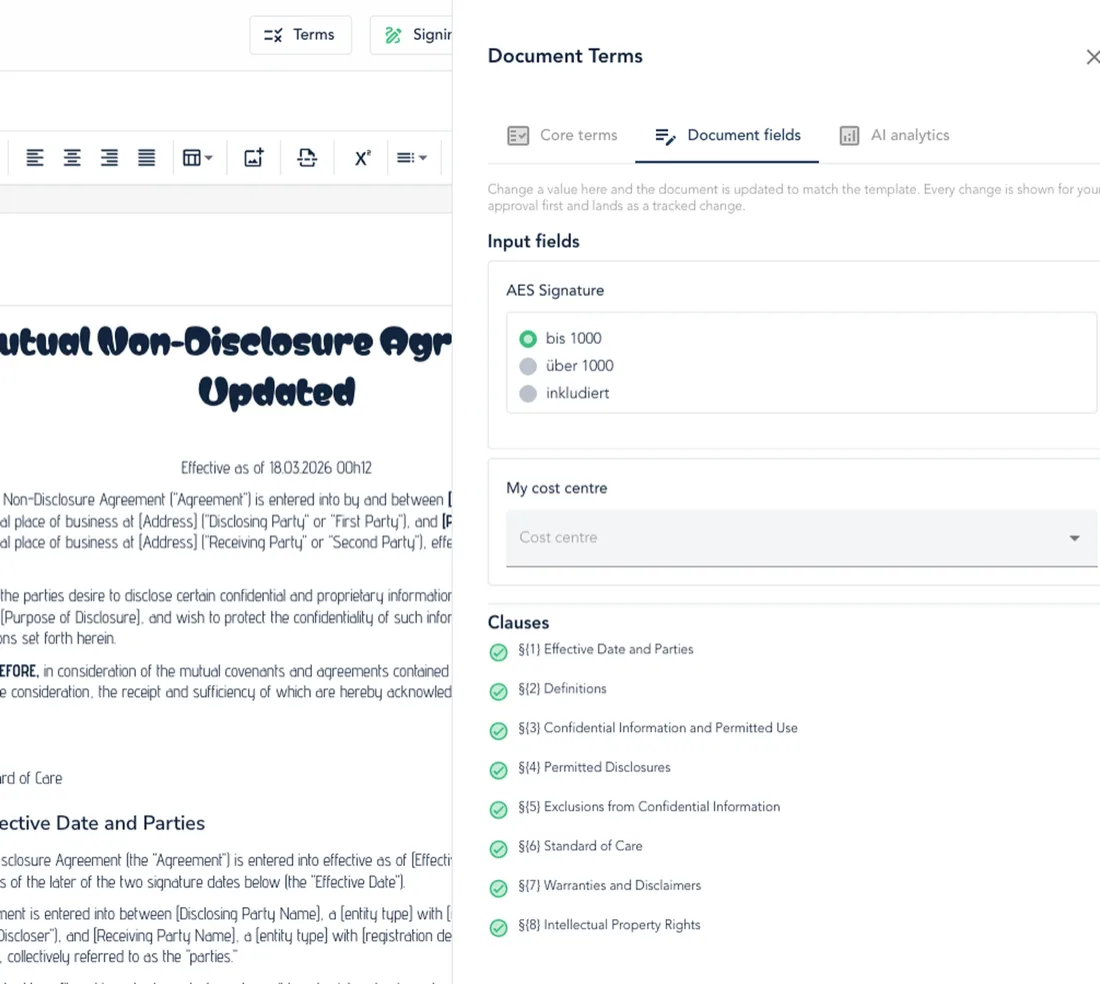Justify text in the editor toolbar
Viewport: 1100px width, 984px height.
coord(146,158)
